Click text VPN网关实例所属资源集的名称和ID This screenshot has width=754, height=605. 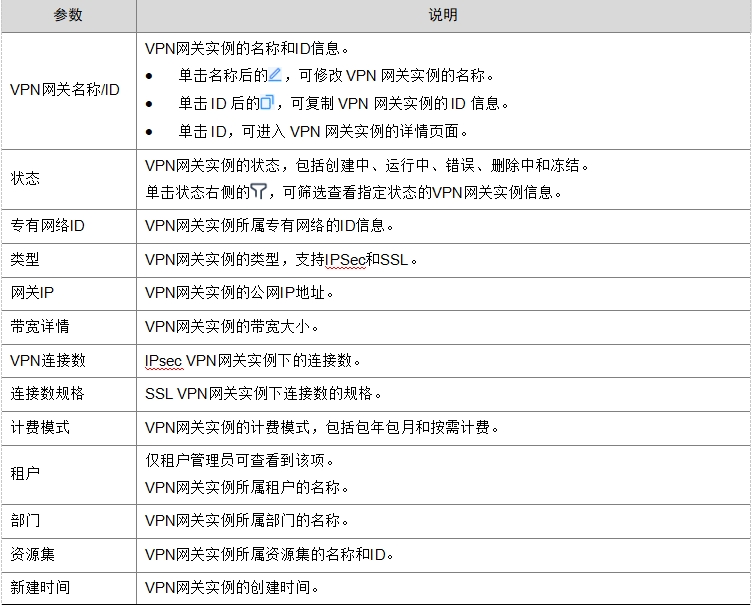(x=269, y=555)
